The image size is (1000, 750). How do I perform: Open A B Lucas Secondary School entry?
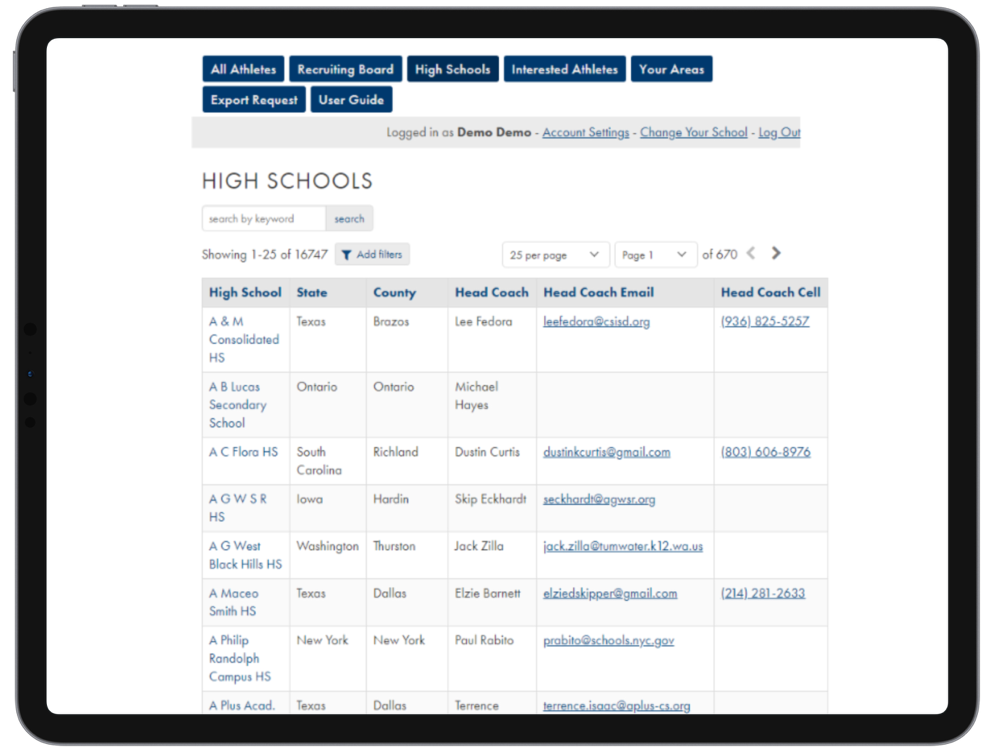pyautogui.click(x=238, y=404)
